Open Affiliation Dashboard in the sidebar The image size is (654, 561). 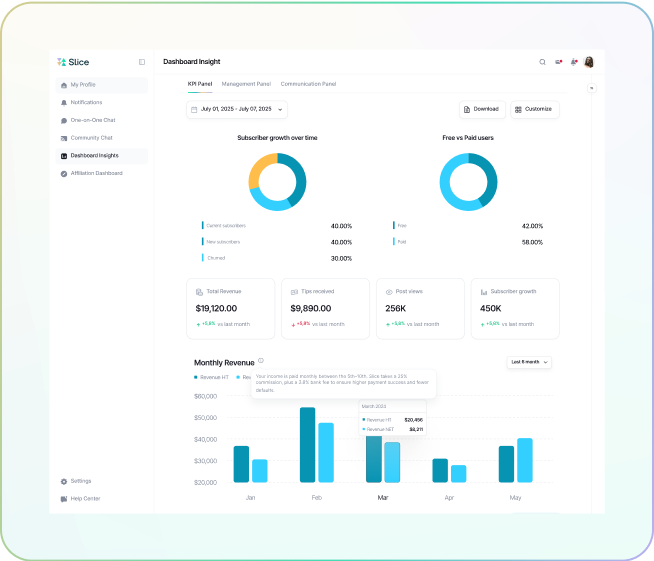pyautogui.click(x=96, y=173)
